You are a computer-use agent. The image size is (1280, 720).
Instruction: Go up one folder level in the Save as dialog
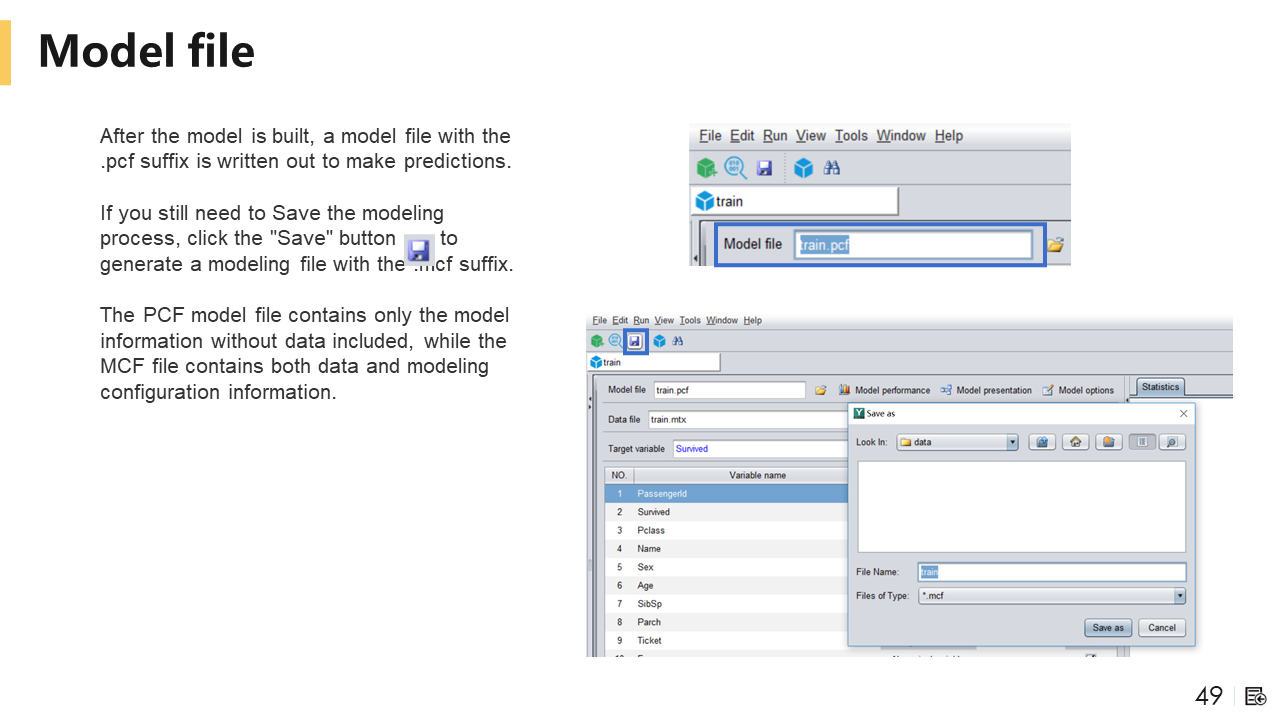1042,442
